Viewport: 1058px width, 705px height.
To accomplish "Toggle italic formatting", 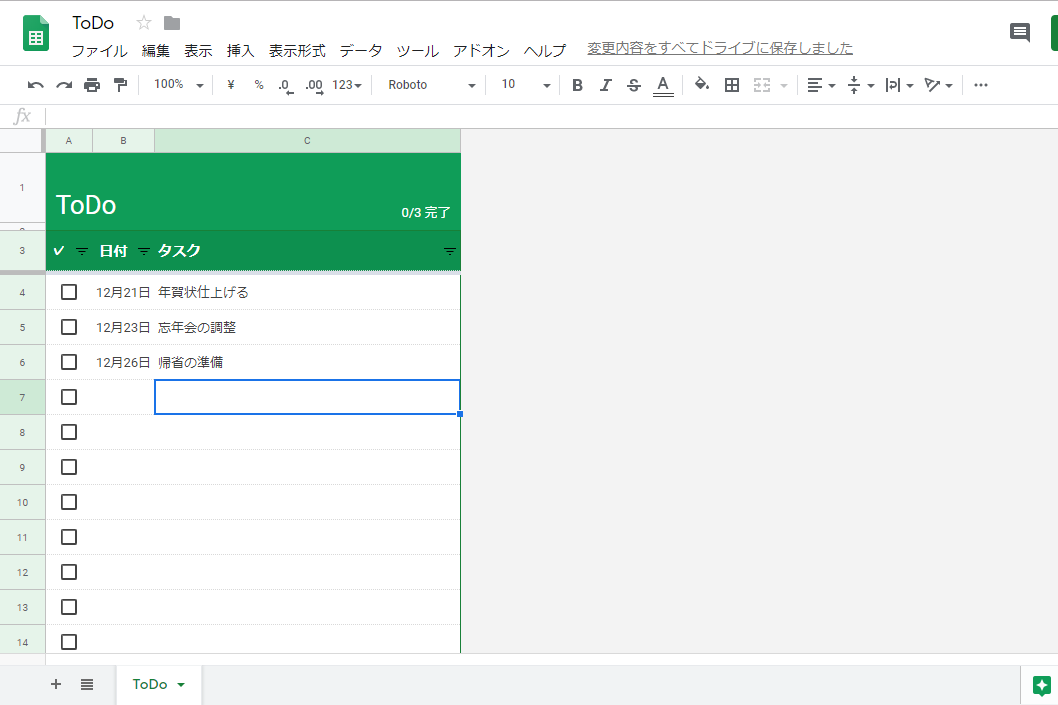I will point(605,85).
